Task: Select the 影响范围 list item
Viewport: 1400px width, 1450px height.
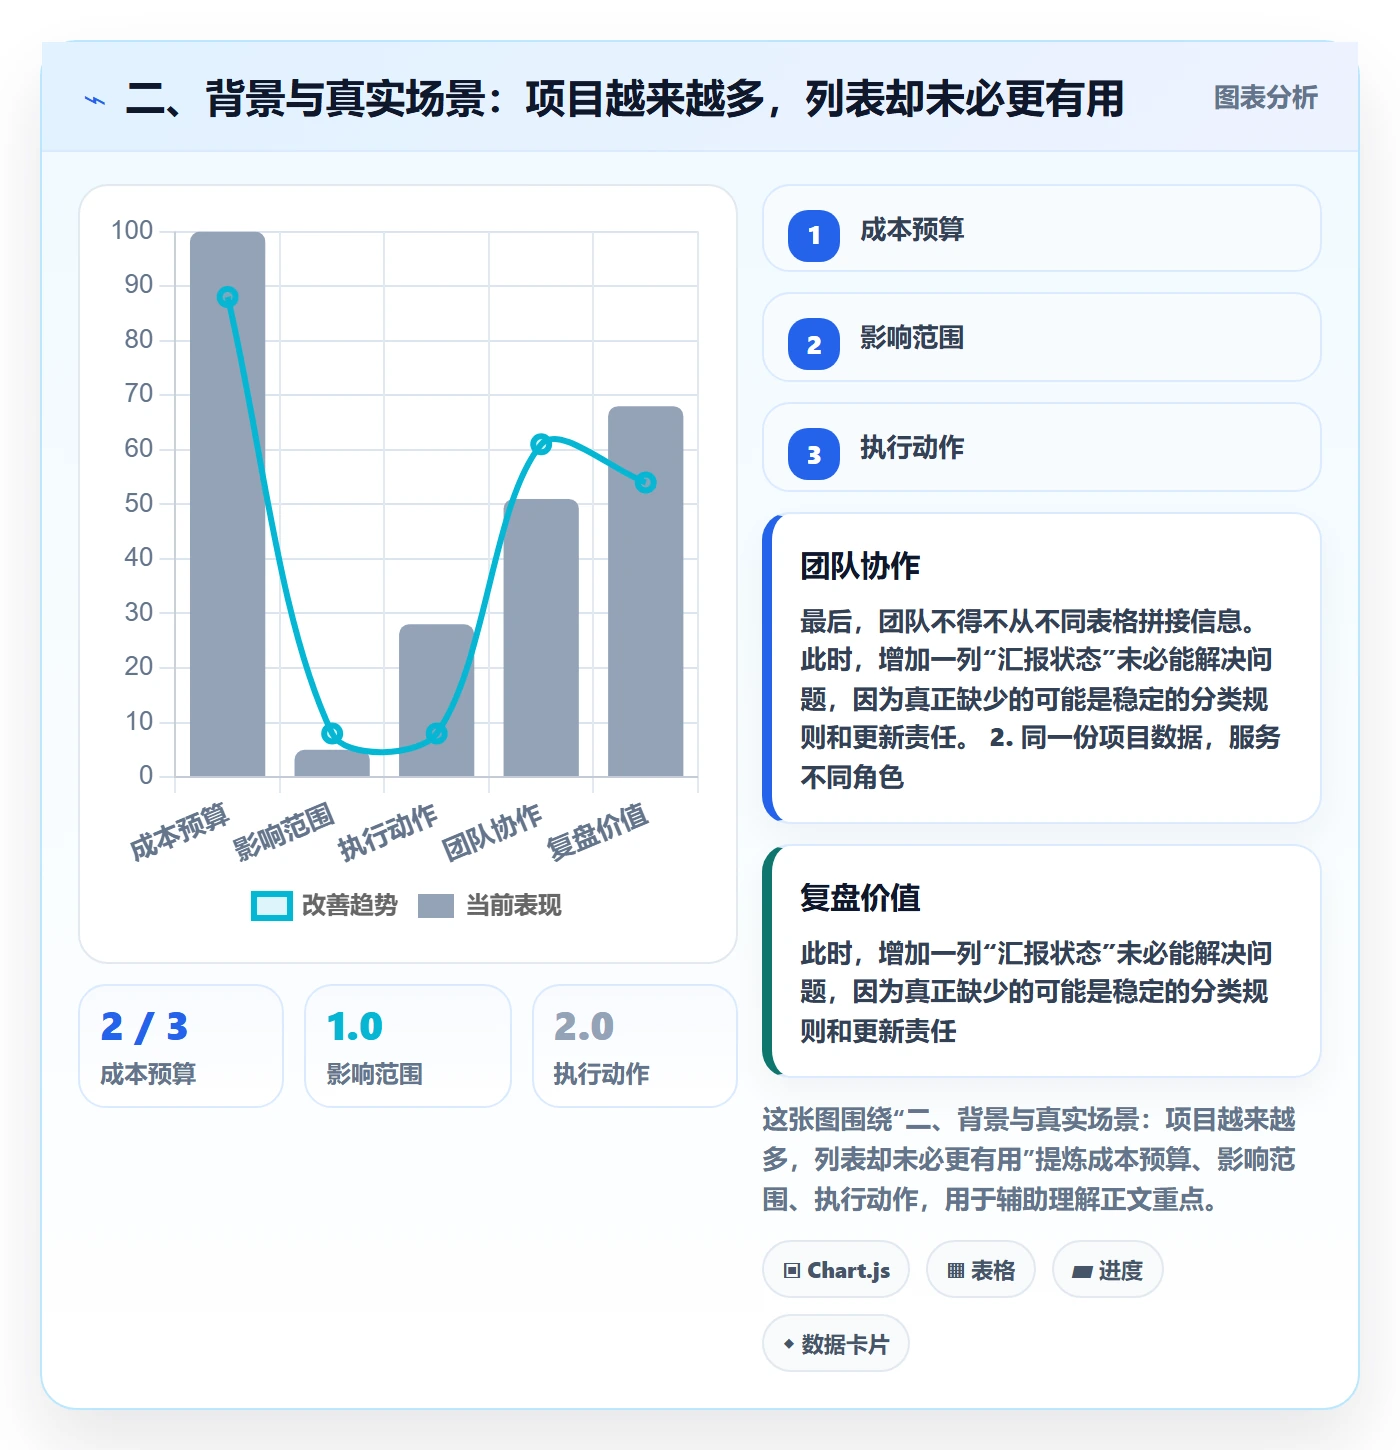Action: pos(1041,337)
